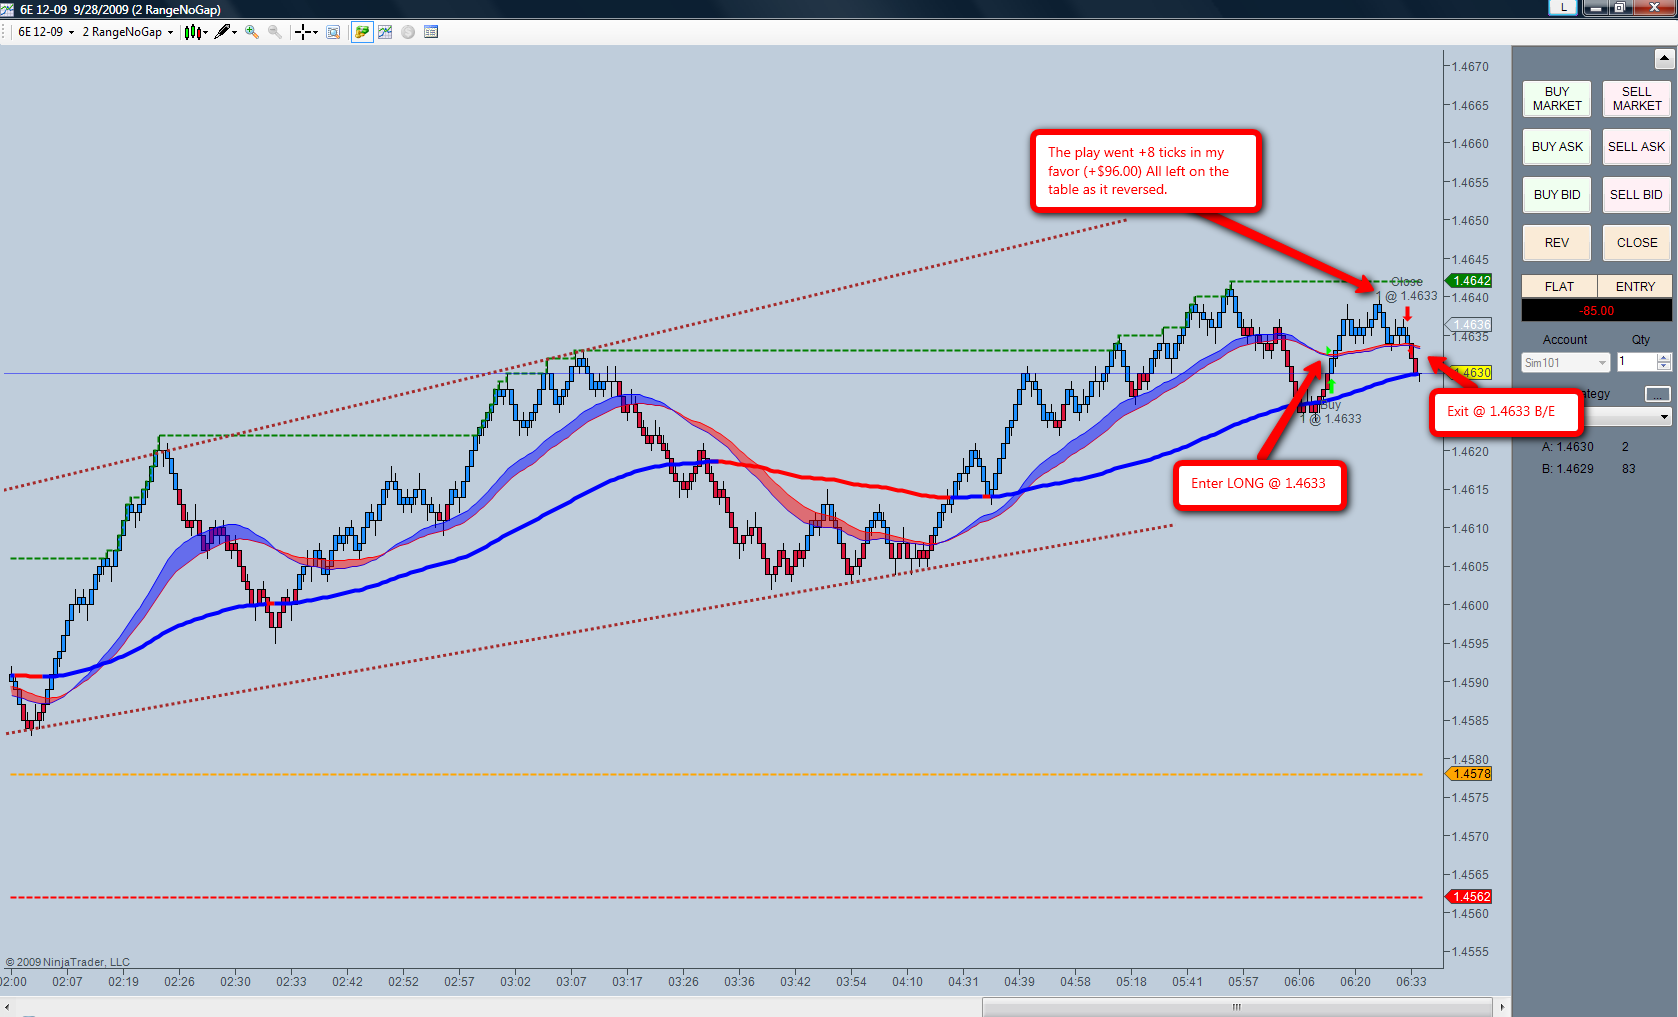Click the BUY BID button
The height and width of the screenshot is (1017, 1678).
click(x=1557, y=195)
